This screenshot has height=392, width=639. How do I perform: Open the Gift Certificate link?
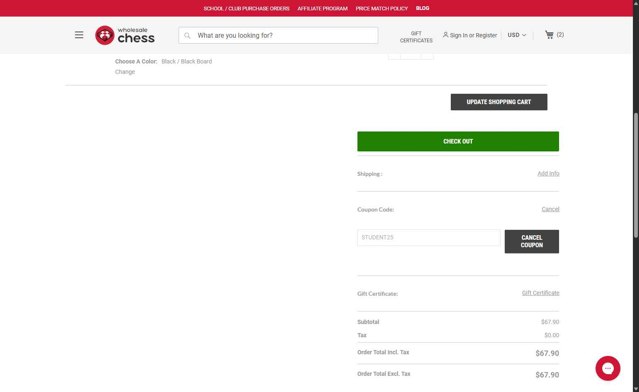coord(540,293)
